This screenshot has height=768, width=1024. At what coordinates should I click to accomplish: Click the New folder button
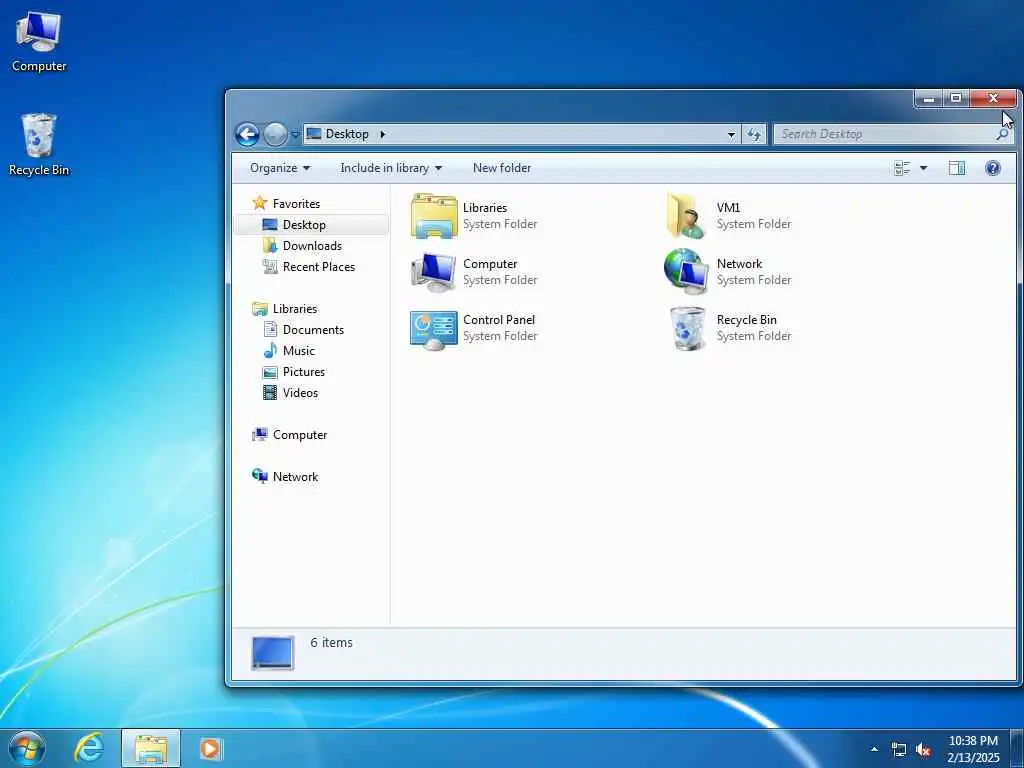click(x=502, y=168)
